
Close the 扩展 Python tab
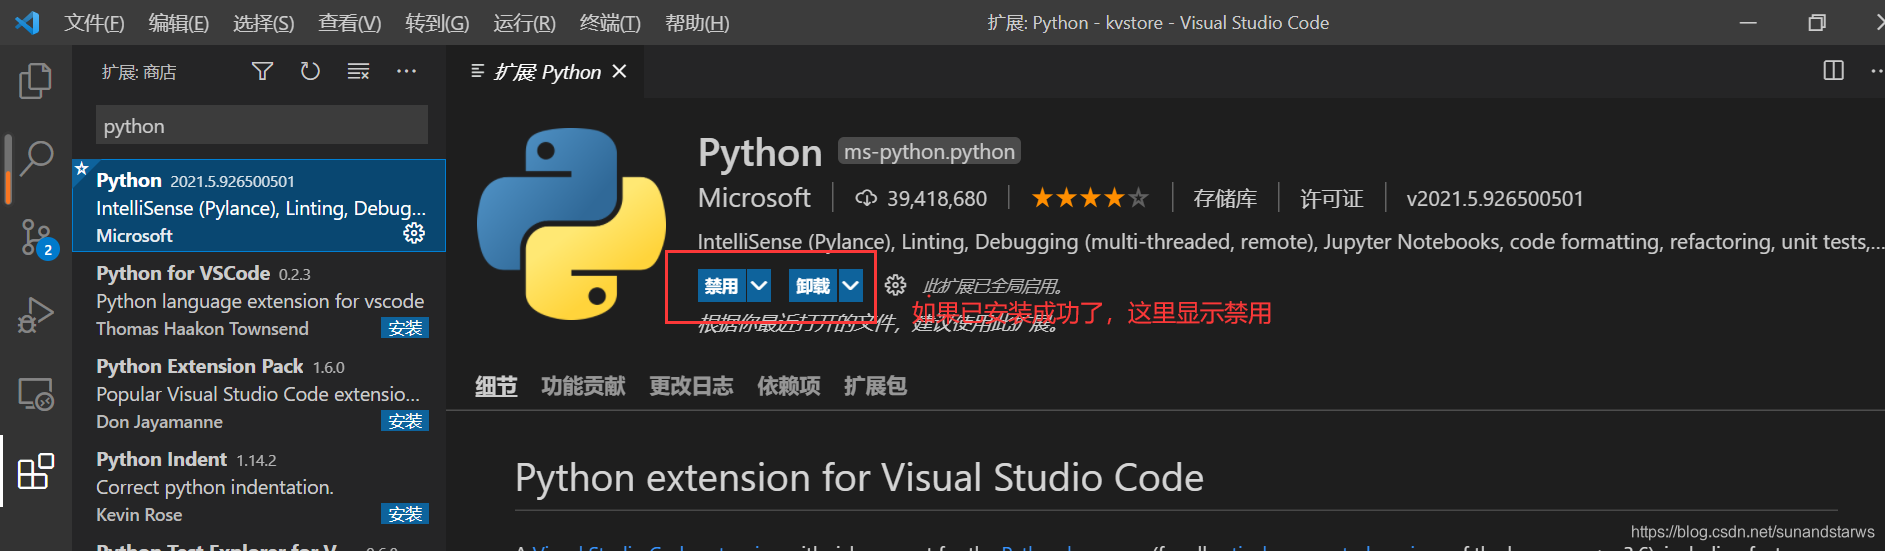click(x=620, y=71)
